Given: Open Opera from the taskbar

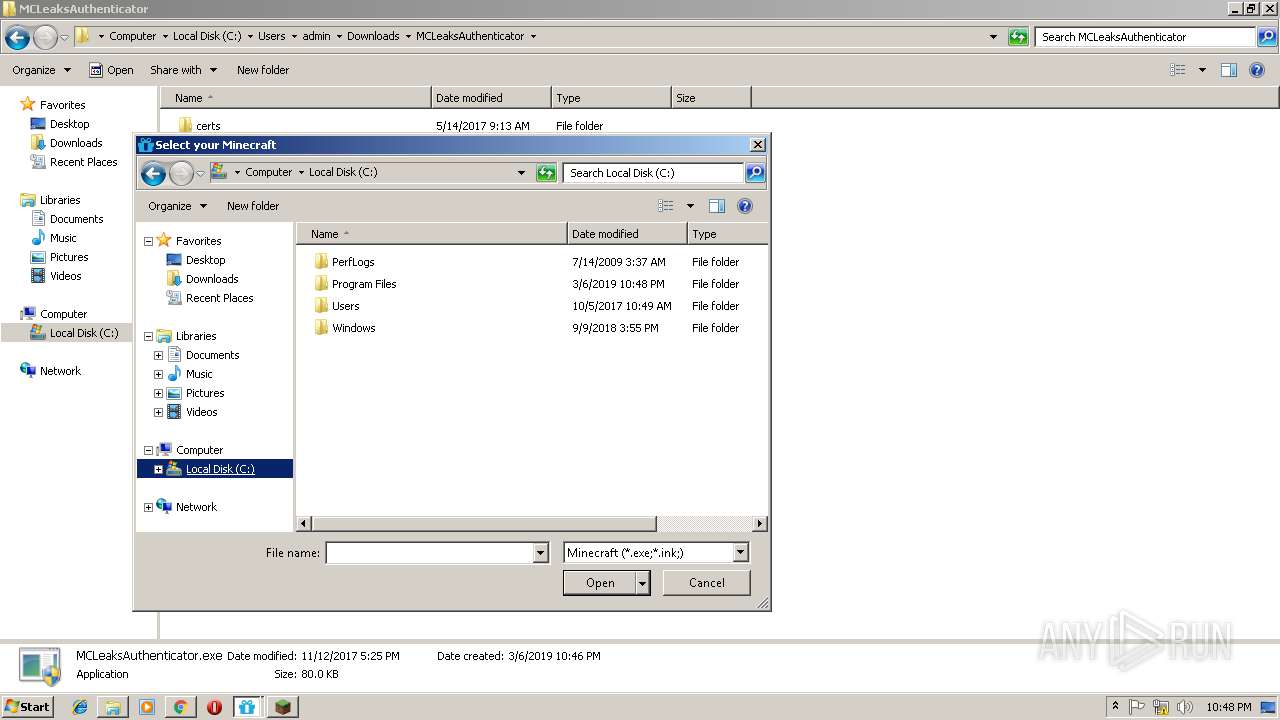Looking at the screenshot, I should tap(214, 707).
